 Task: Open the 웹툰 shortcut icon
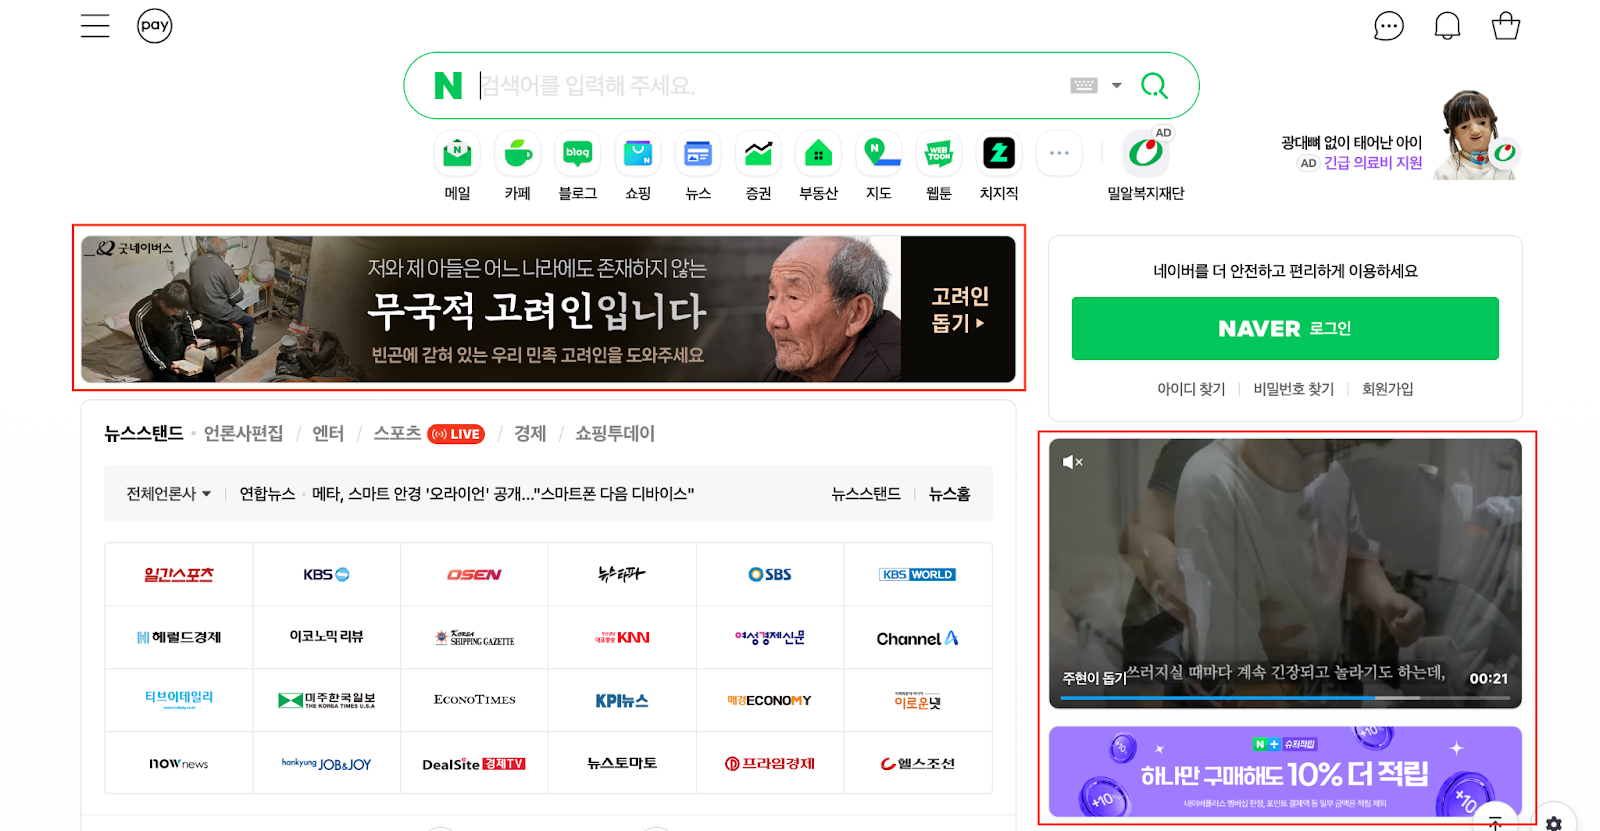(x=938, y=154)
